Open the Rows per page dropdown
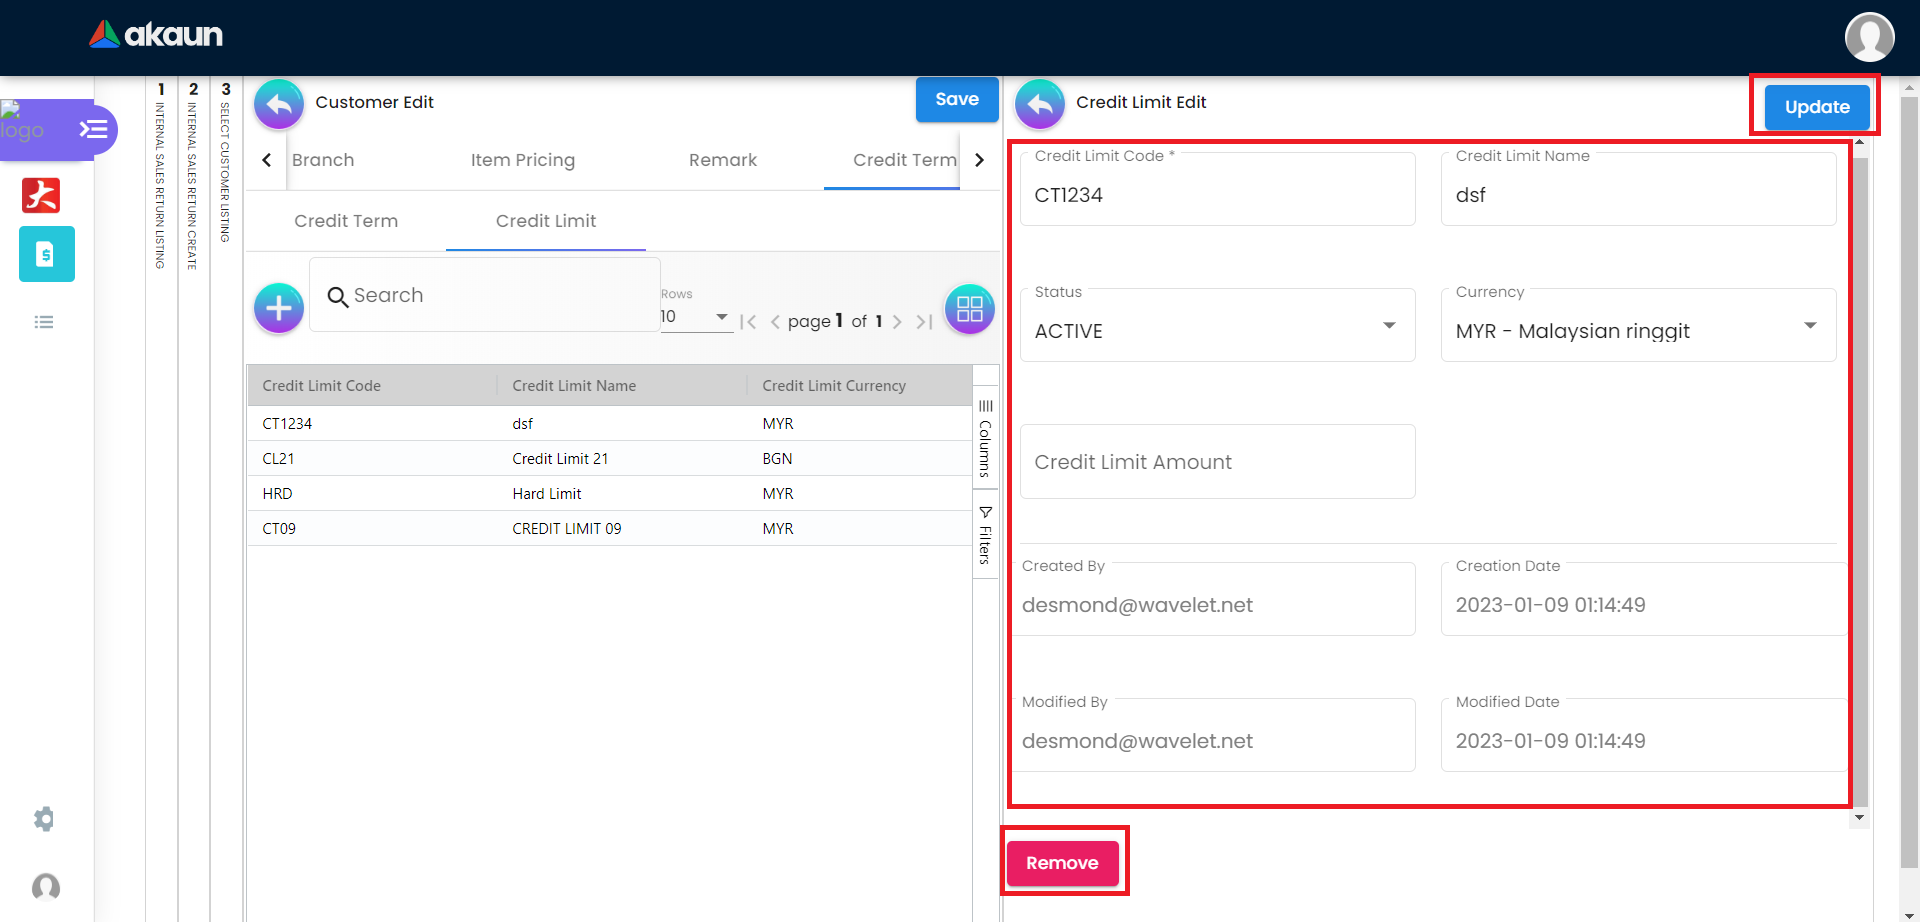This screenshot has width=1920, height=922. point(695,317)
